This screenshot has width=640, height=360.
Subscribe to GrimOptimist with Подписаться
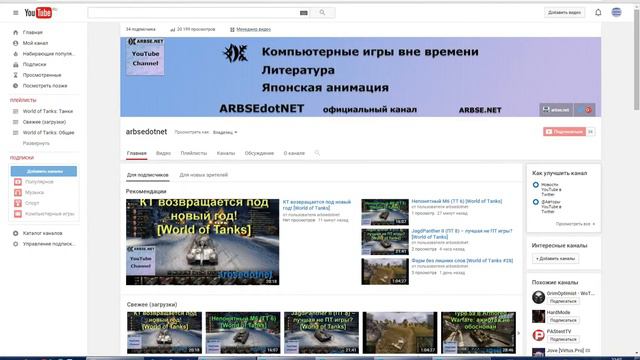(x=563, y=301)
